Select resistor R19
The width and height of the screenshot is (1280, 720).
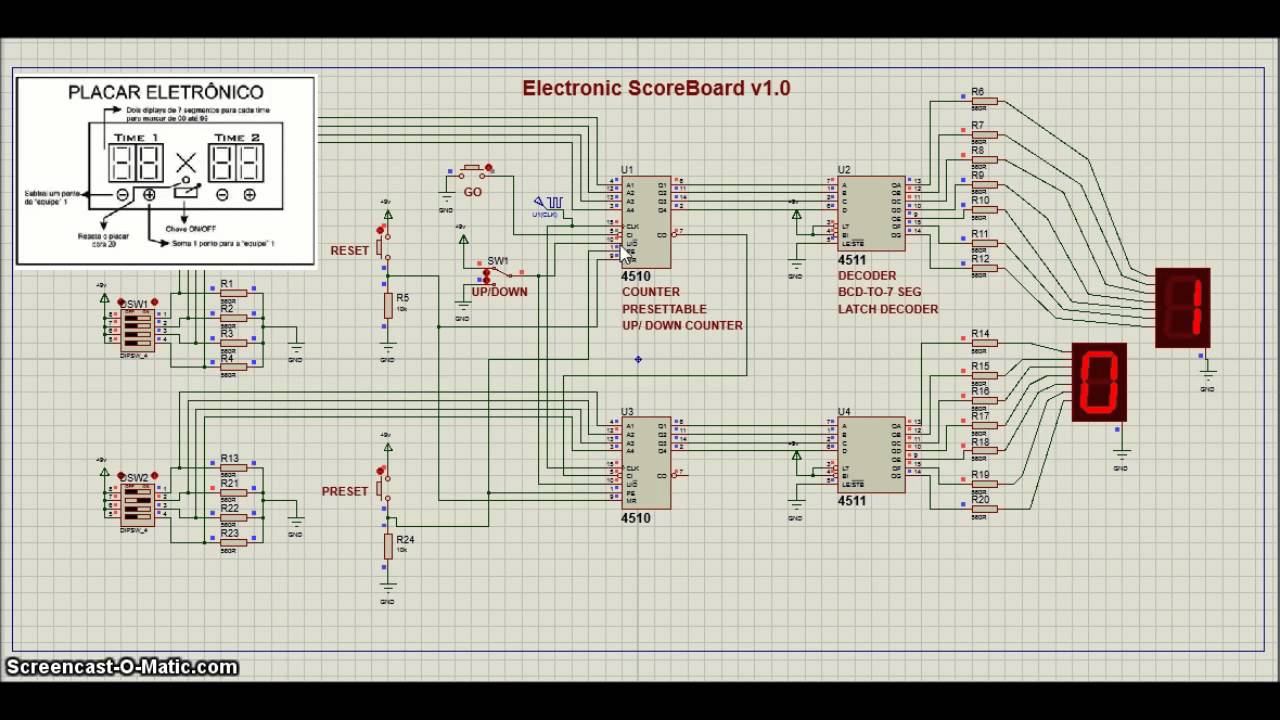984,484
